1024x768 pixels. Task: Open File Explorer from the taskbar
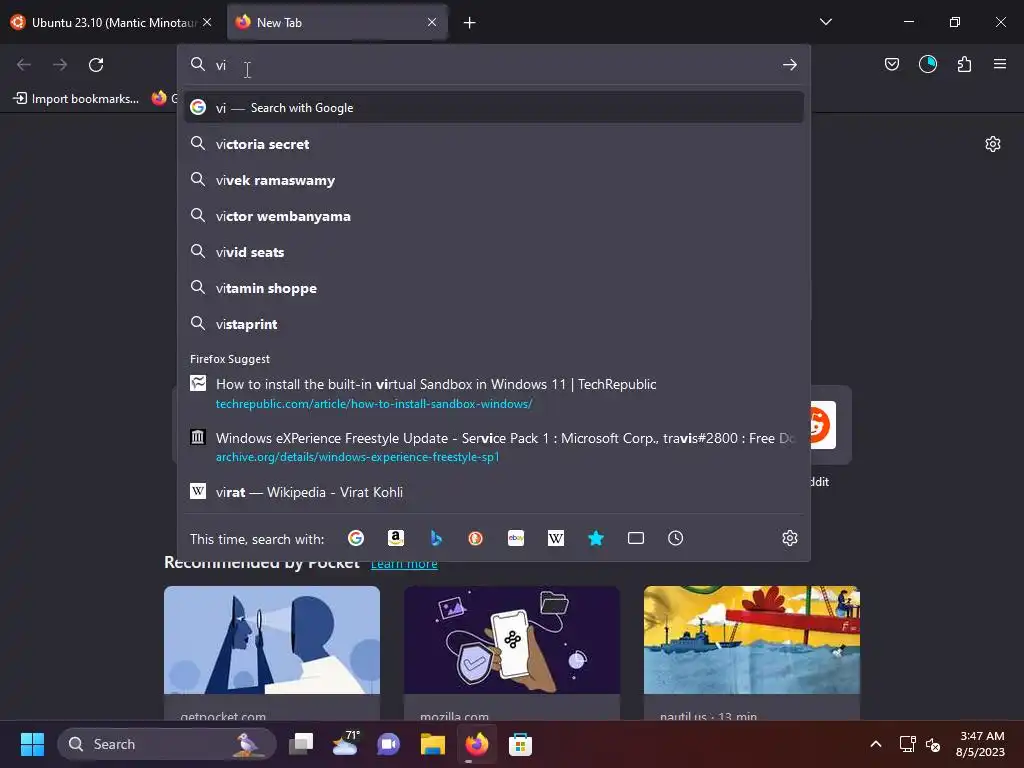tap(432, 744)
